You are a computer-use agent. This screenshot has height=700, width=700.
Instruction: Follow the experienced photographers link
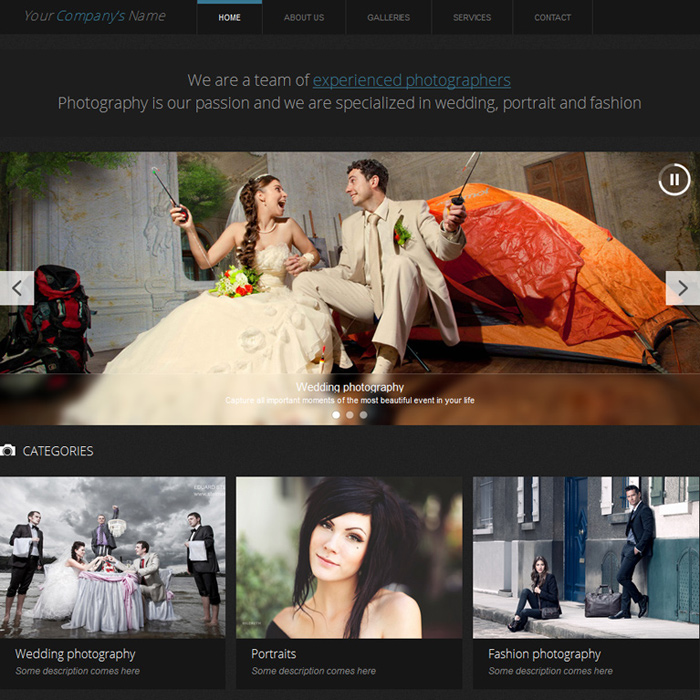click(x=412, y=80)
